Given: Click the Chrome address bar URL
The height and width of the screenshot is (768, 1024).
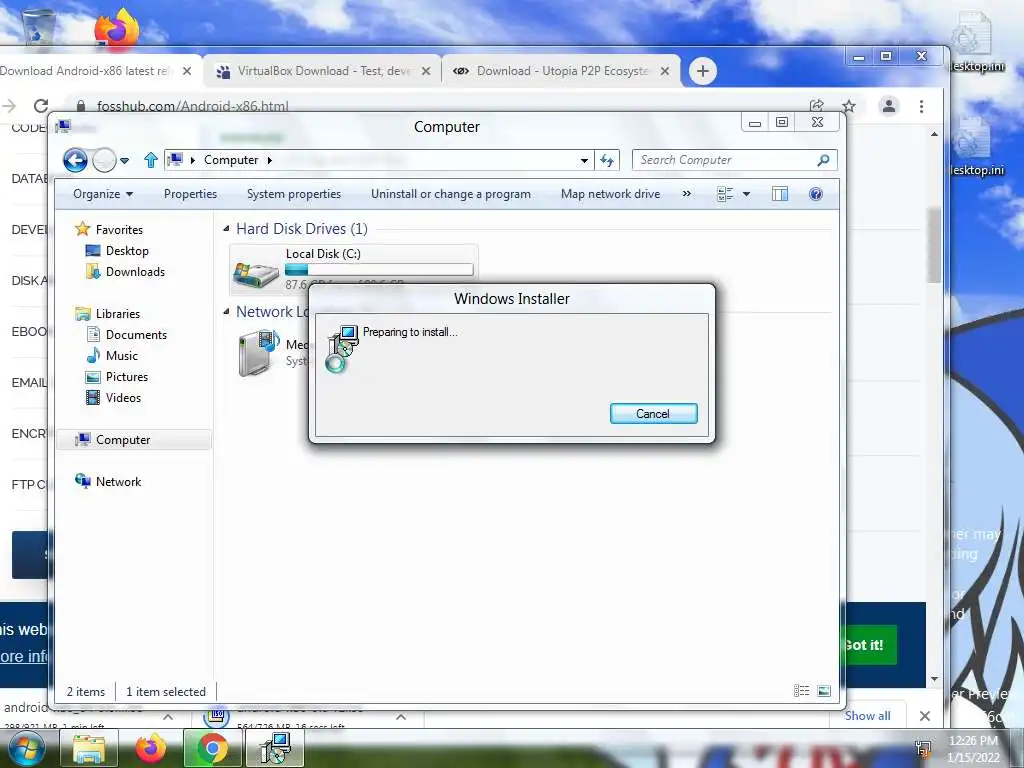Looking at the screenshot, I should tap(193, 106).
